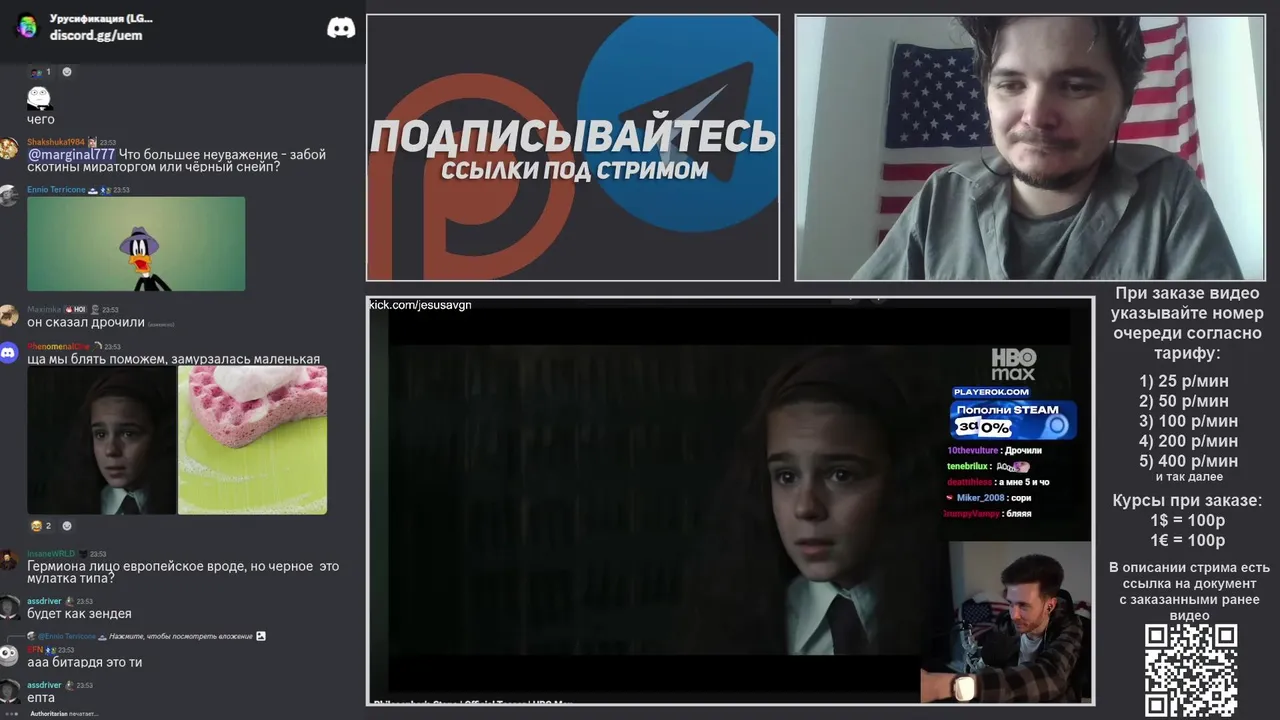The height and width of the screenshot is (720, 1280).
Task: Click the Пополни STEAM ad banner
Action: [x=1013, y=420]
